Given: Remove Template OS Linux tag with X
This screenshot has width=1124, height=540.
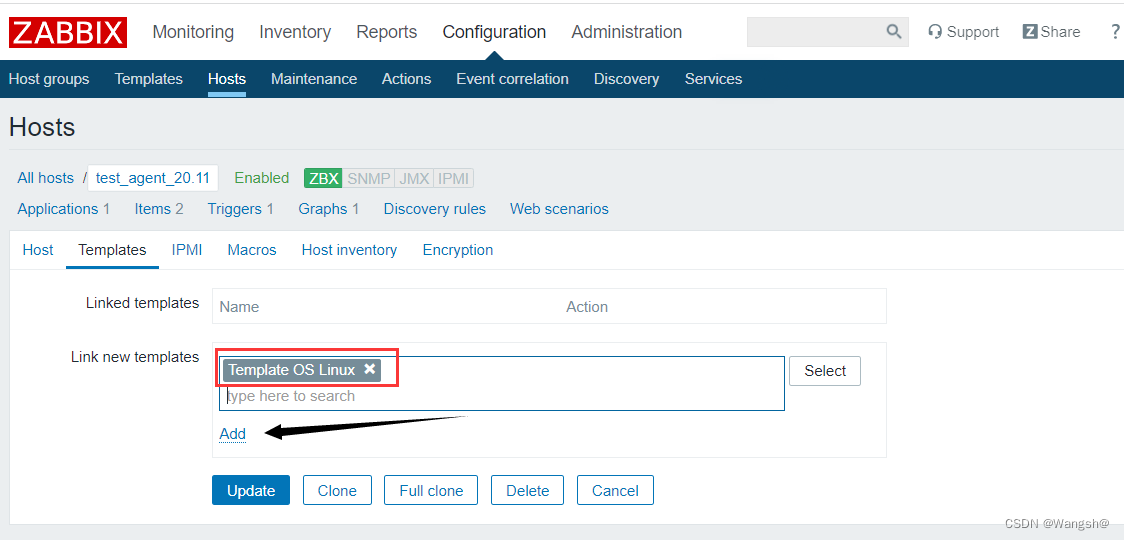Looking at the screenshot, I should [x=370, y=369].
